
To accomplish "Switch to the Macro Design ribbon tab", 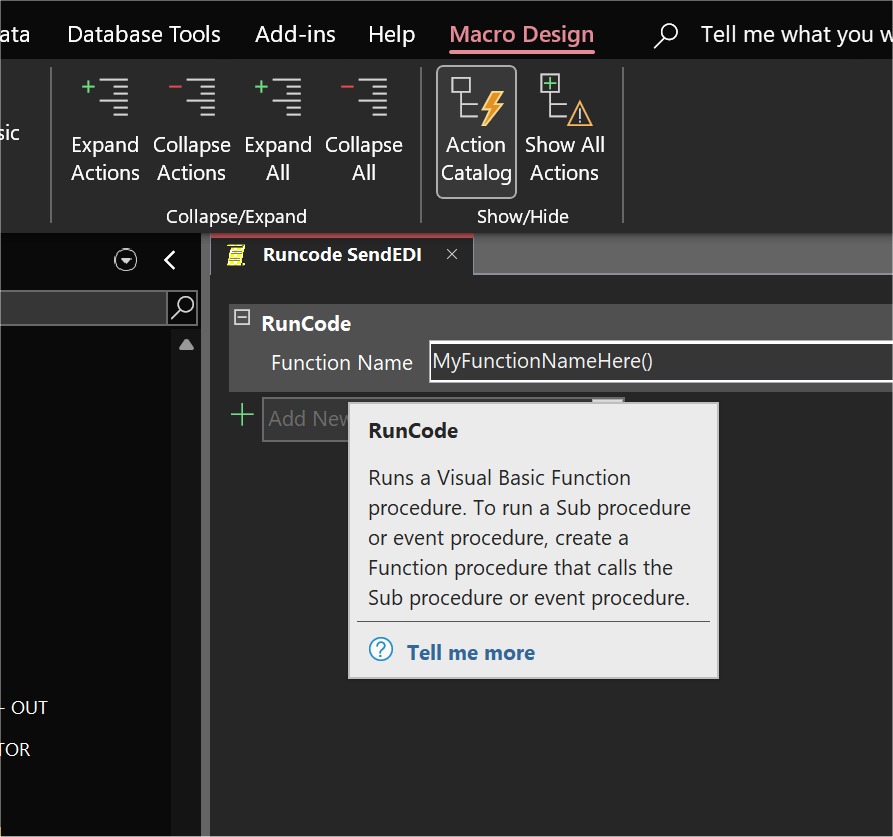I will point(521,33).
